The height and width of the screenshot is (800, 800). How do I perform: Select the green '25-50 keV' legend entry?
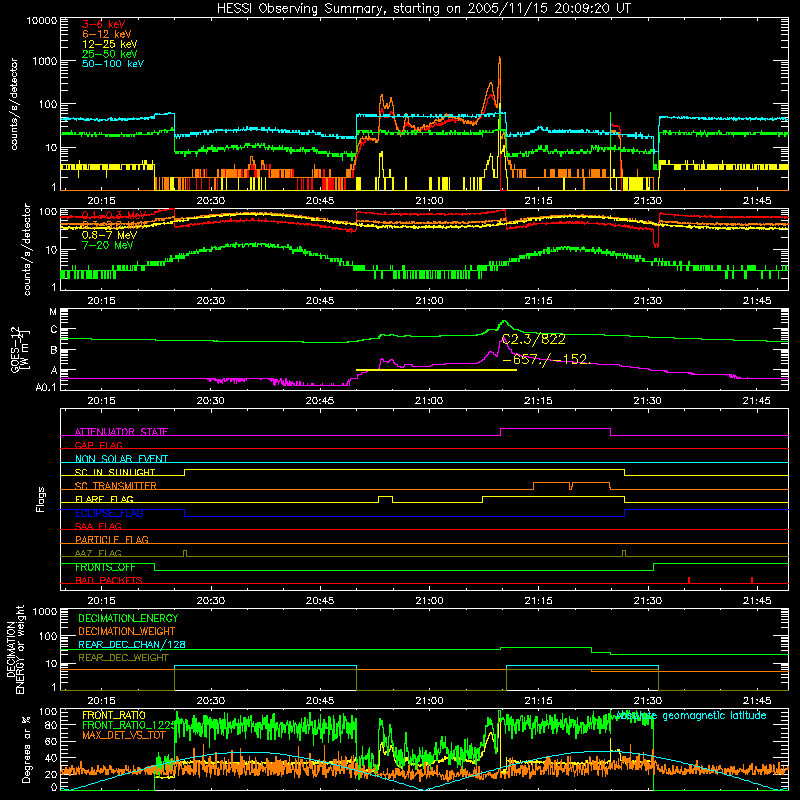[x=109, y=54]
